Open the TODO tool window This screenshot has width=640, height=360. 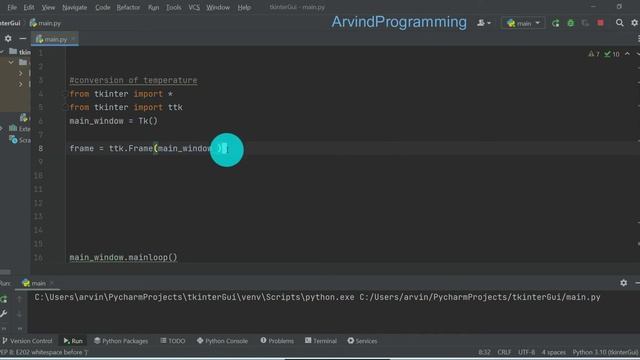pos(173,341)
